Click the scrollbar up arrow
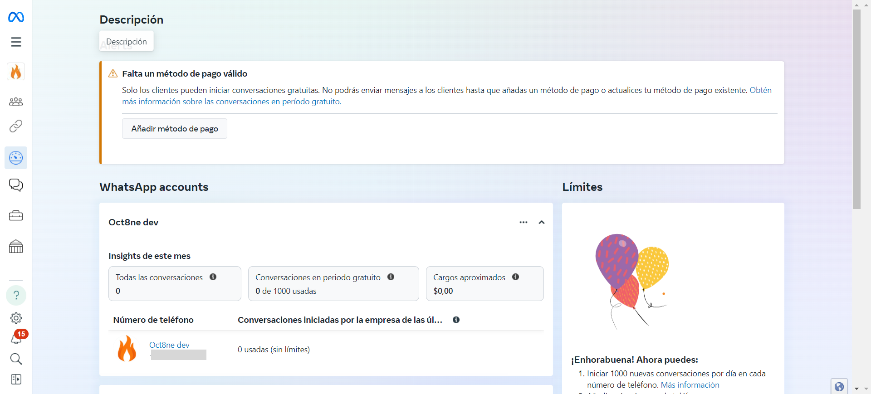This screenshot has width=871, height=394. pyautogui.click(x=858, y=4)
